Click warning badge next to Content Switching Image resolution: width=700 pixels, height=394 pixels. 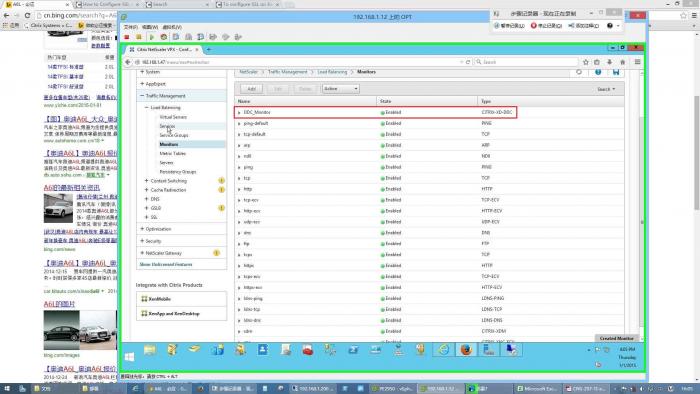click(x=221, y=181)
